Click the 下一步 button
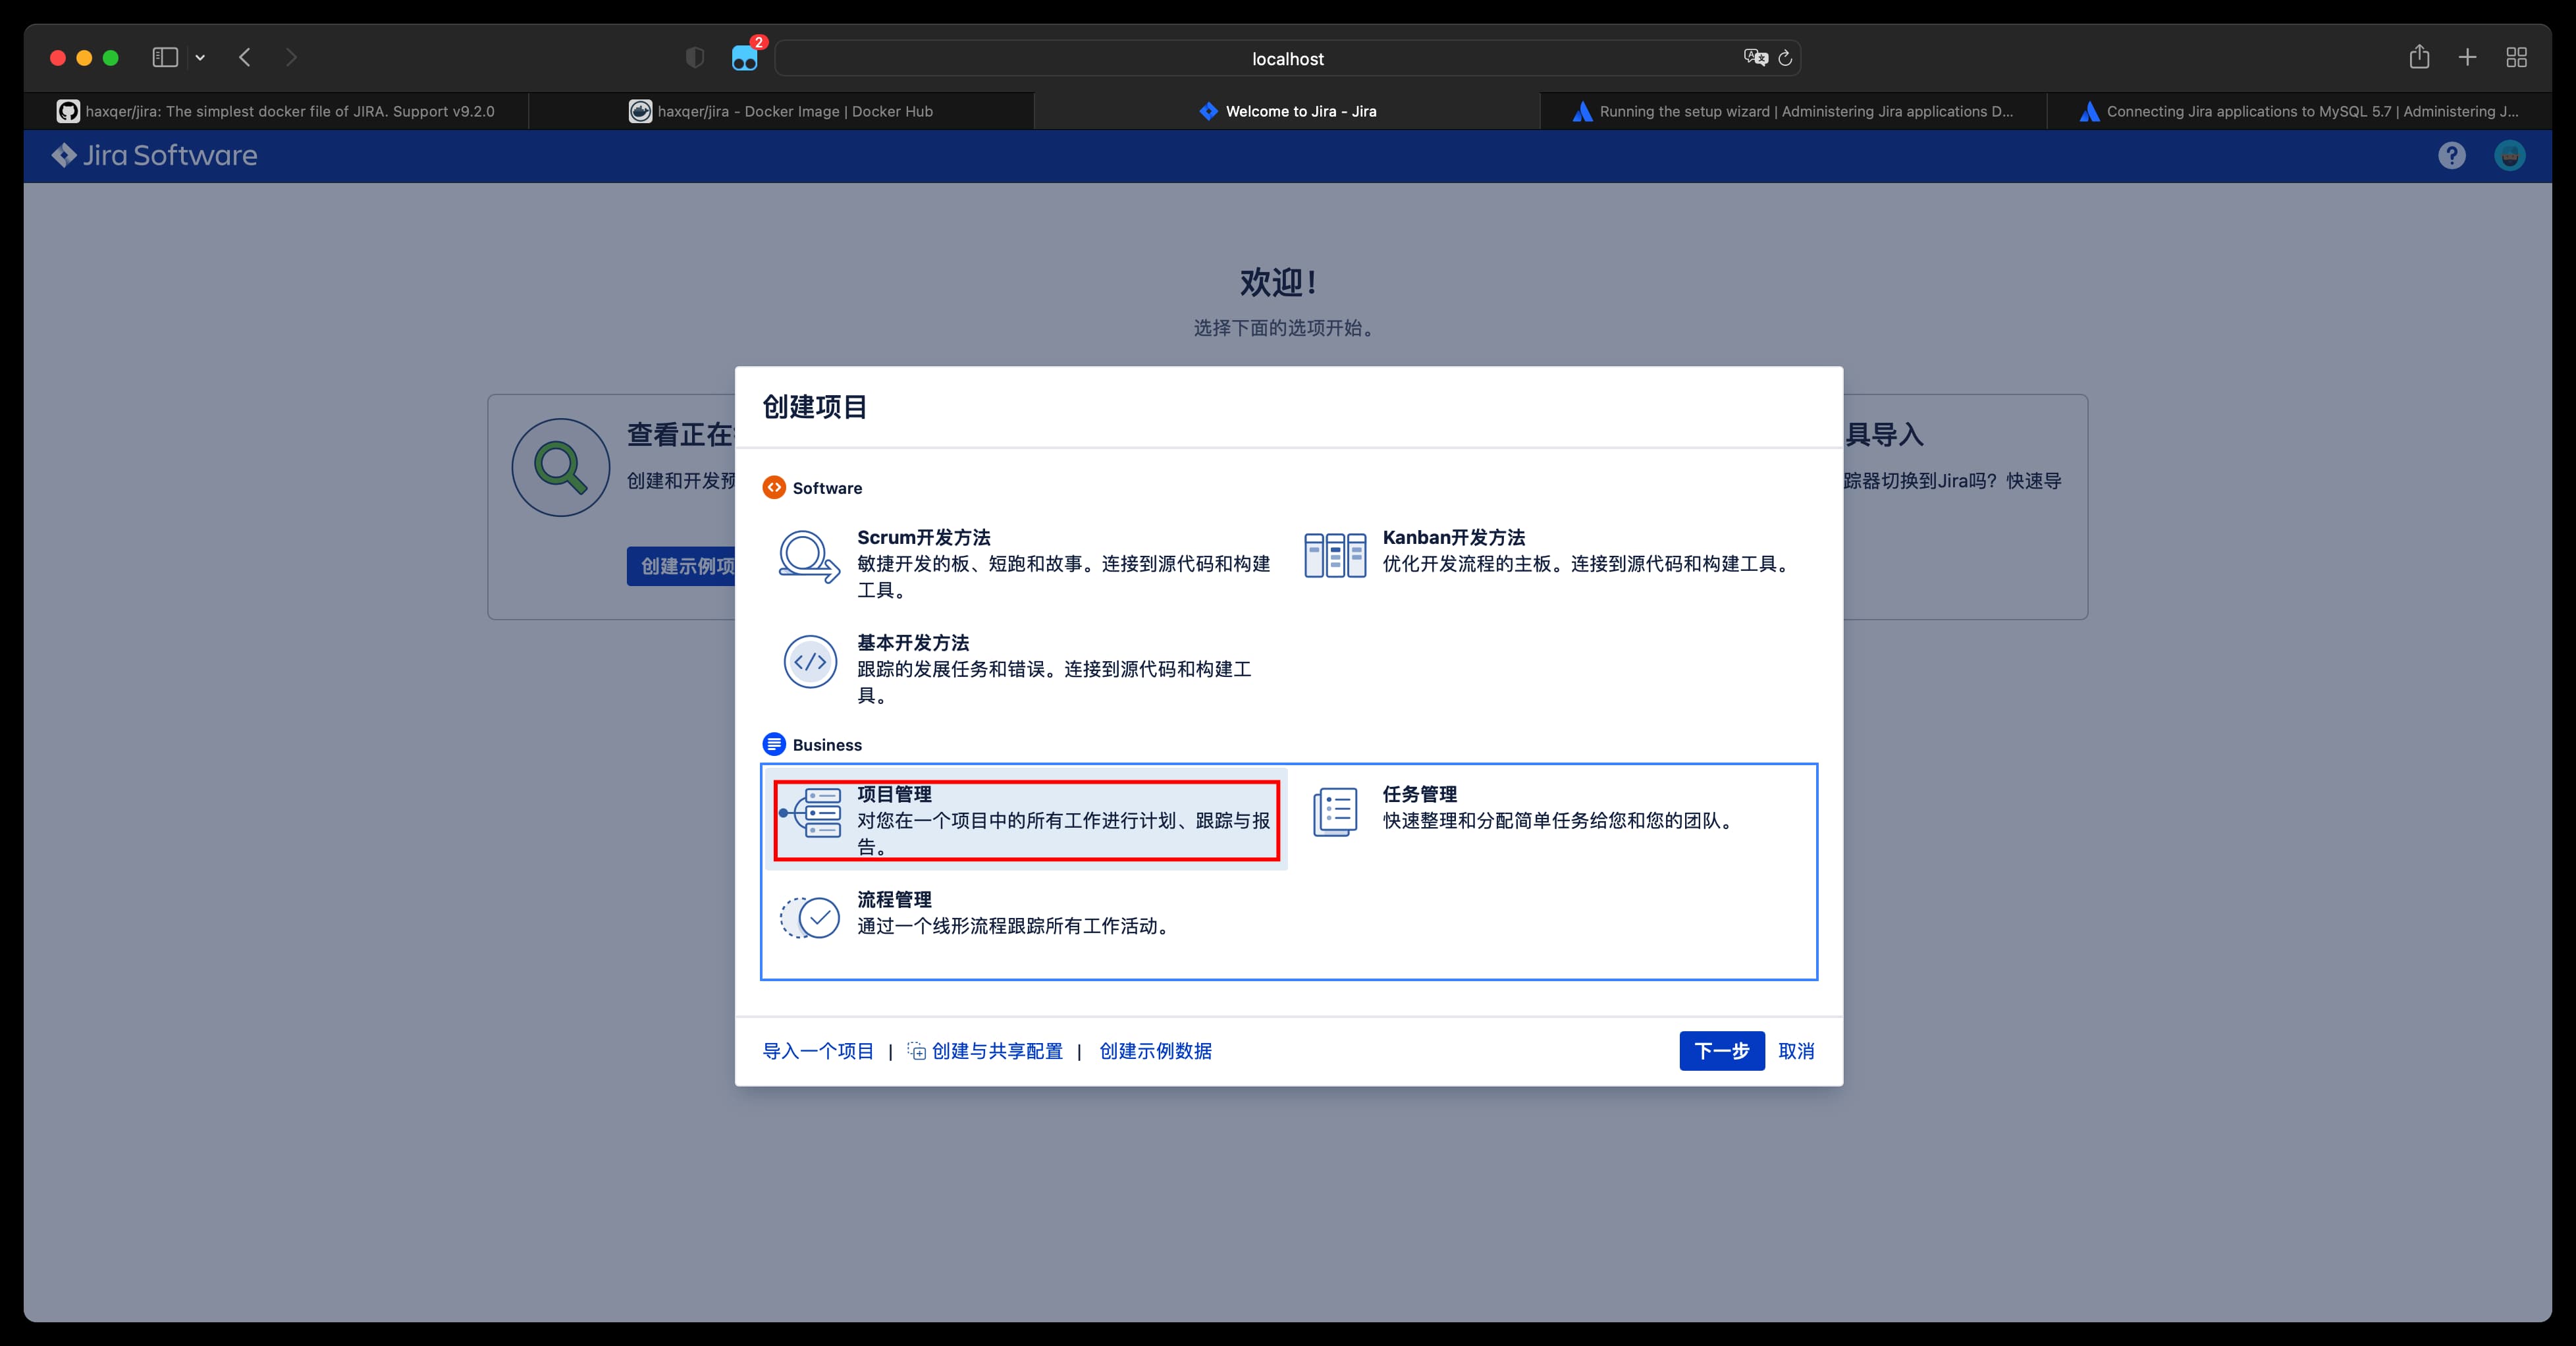The height and width of the screenshot is (1346, 2576). click(1721, 1050)
